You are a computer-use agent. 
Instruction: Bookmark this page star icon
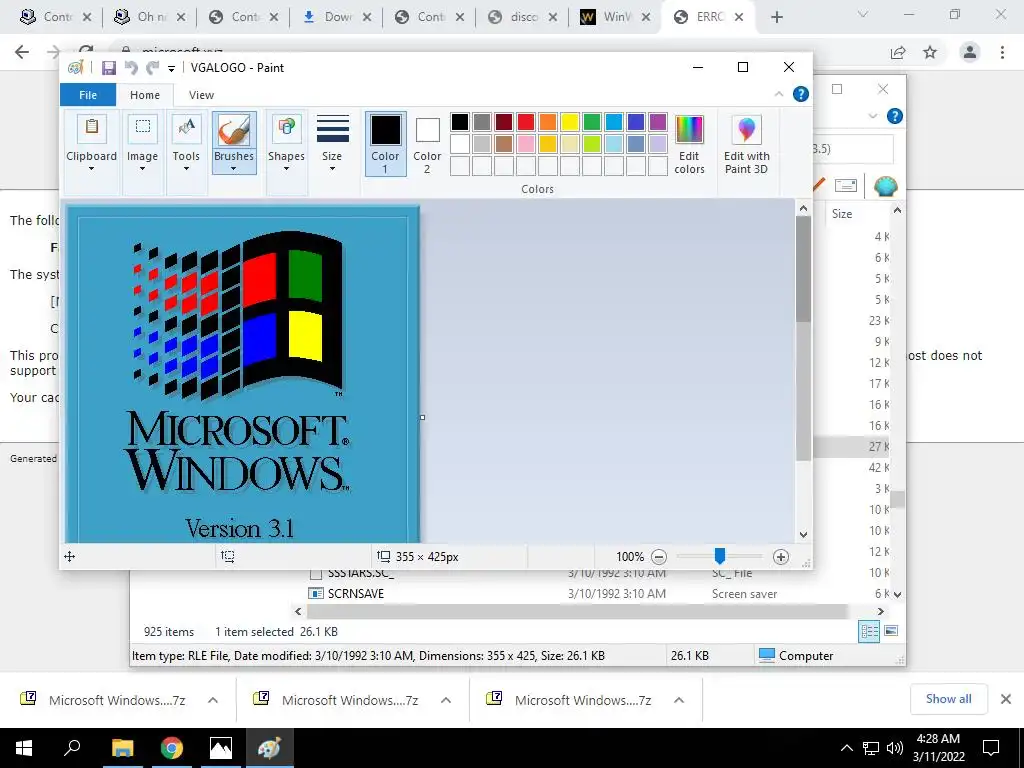click(930, 52)
